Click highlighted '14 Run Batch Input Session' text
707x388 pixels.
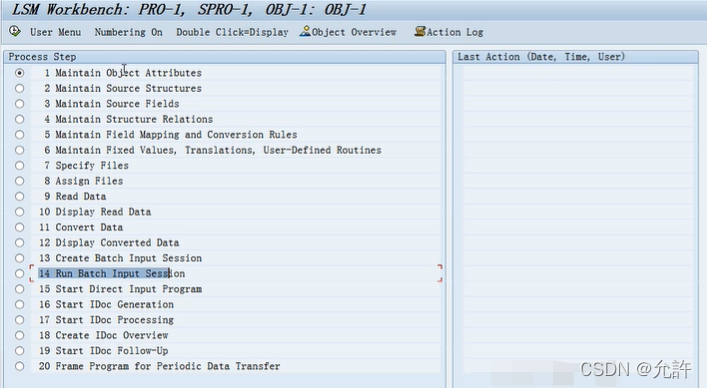pyautogui.click(x=112, y=274)
